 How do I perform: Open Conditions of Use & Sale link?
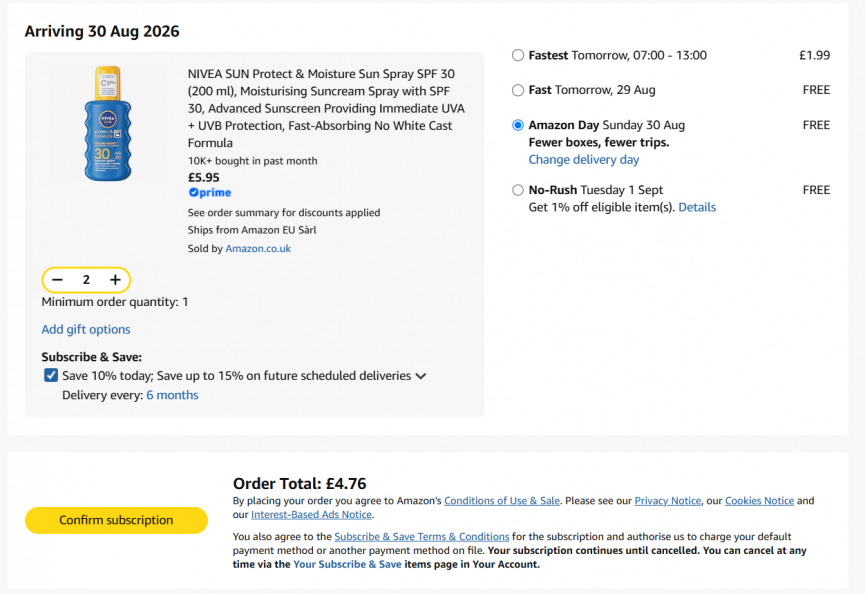(502, 501)
